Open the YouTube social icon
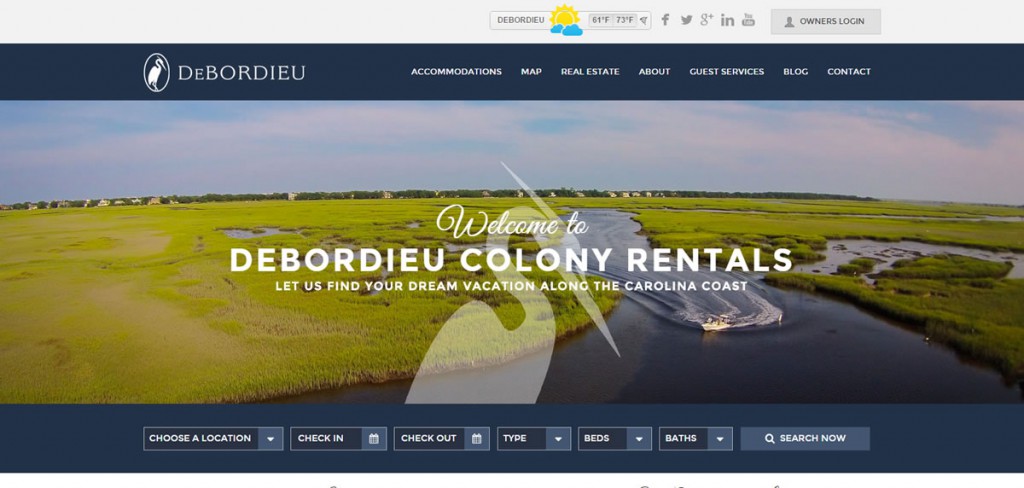 748,20
